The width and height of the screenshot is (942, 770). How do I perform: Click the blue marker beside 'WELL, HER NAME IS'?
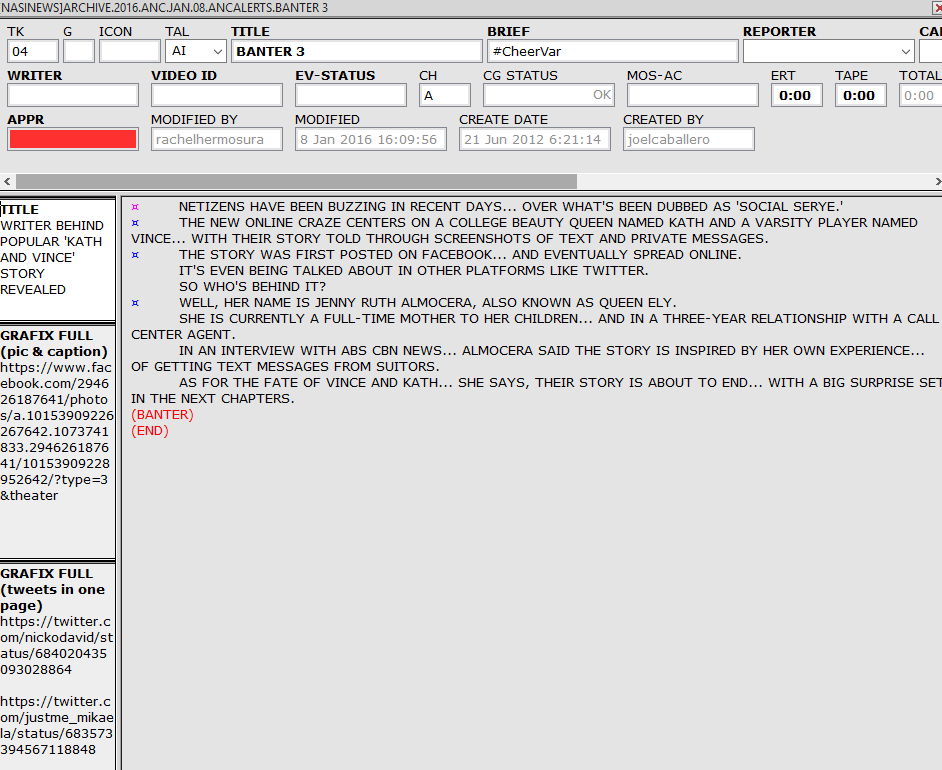(x=135, y=303)
